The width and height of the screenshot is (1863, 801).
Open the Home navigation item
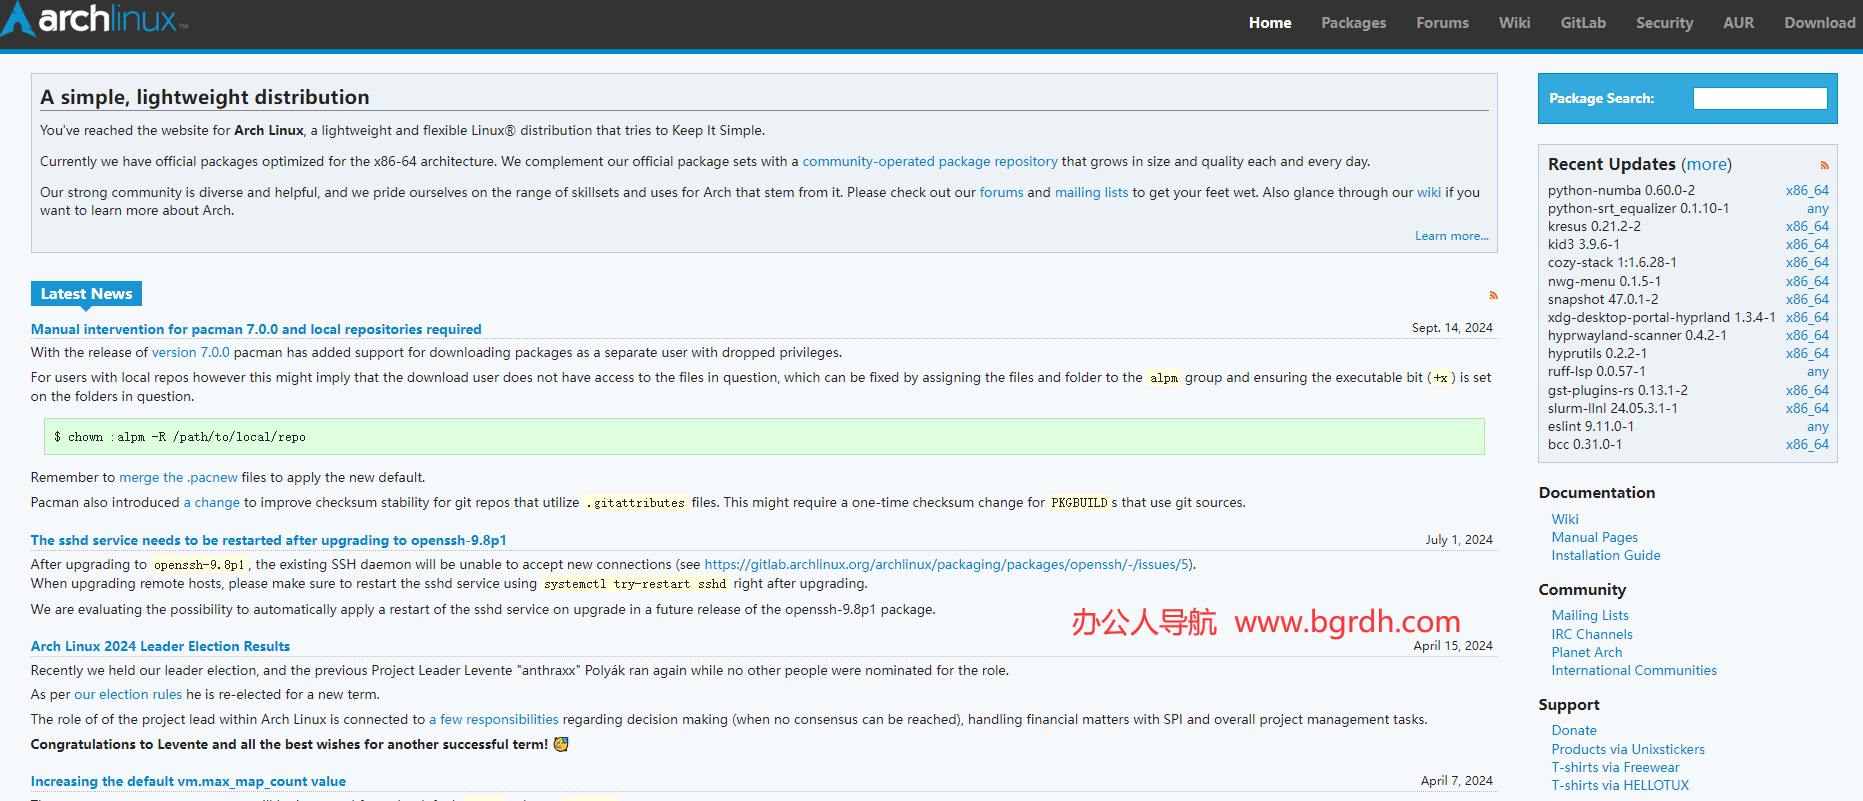coord(1269,23)
